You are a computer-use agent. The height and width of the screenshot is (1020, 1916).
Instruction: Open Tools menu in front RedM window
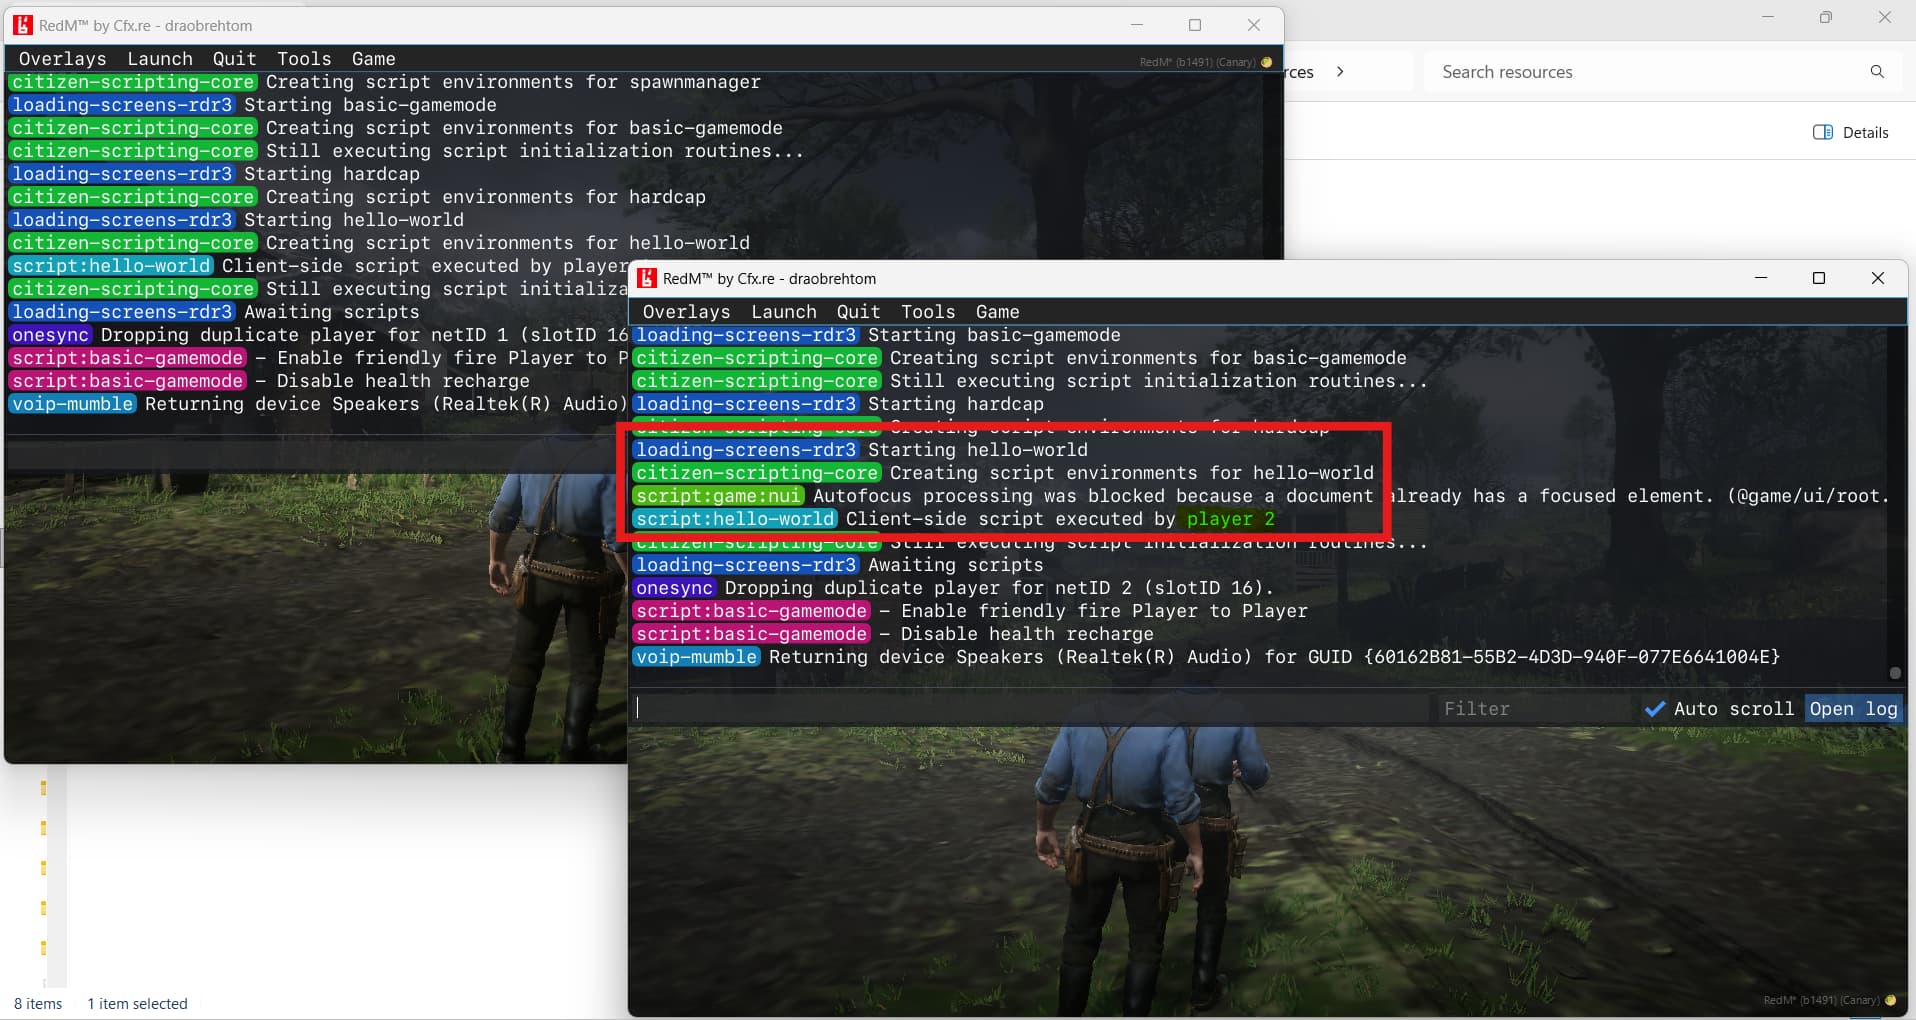pos(928,312)
